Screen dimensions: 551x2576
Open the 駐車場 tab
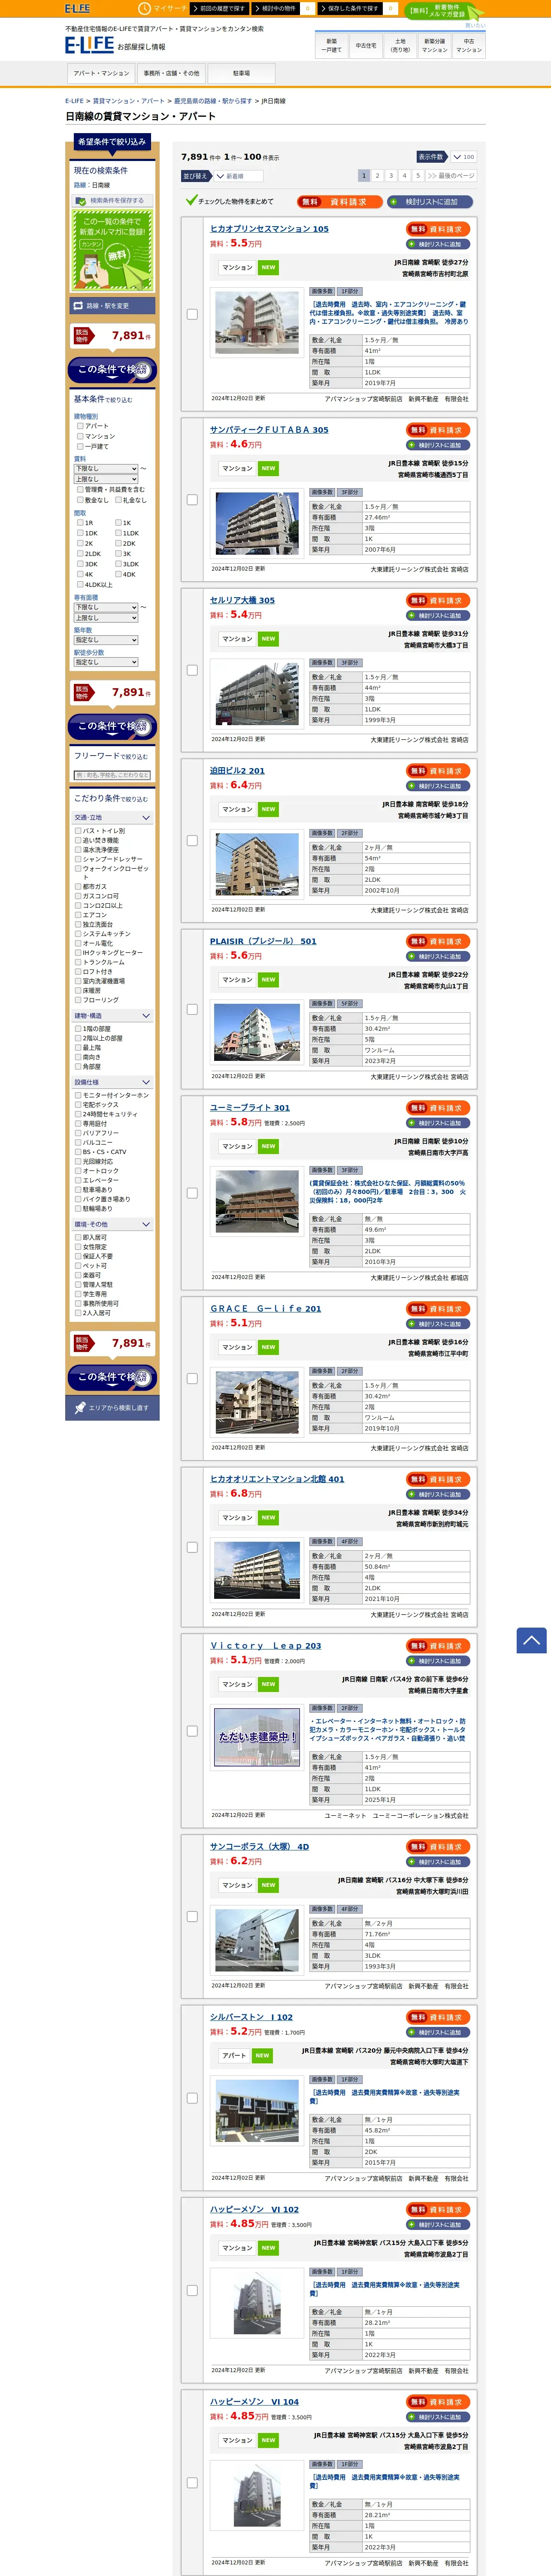[x=241, y=73]
